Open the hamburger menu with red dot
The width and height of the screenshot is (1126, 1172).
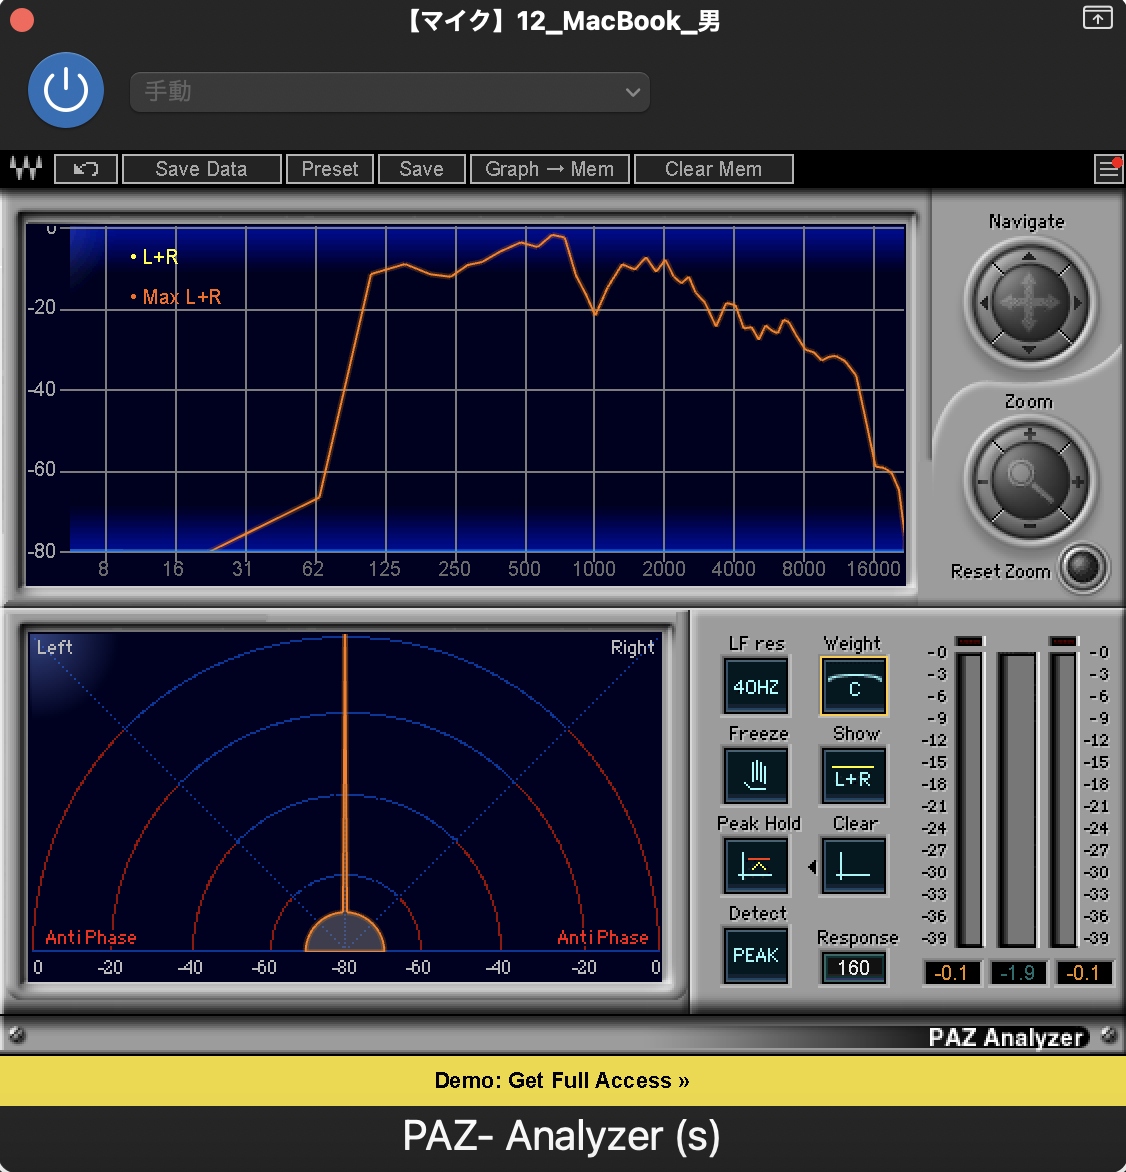1108,169
